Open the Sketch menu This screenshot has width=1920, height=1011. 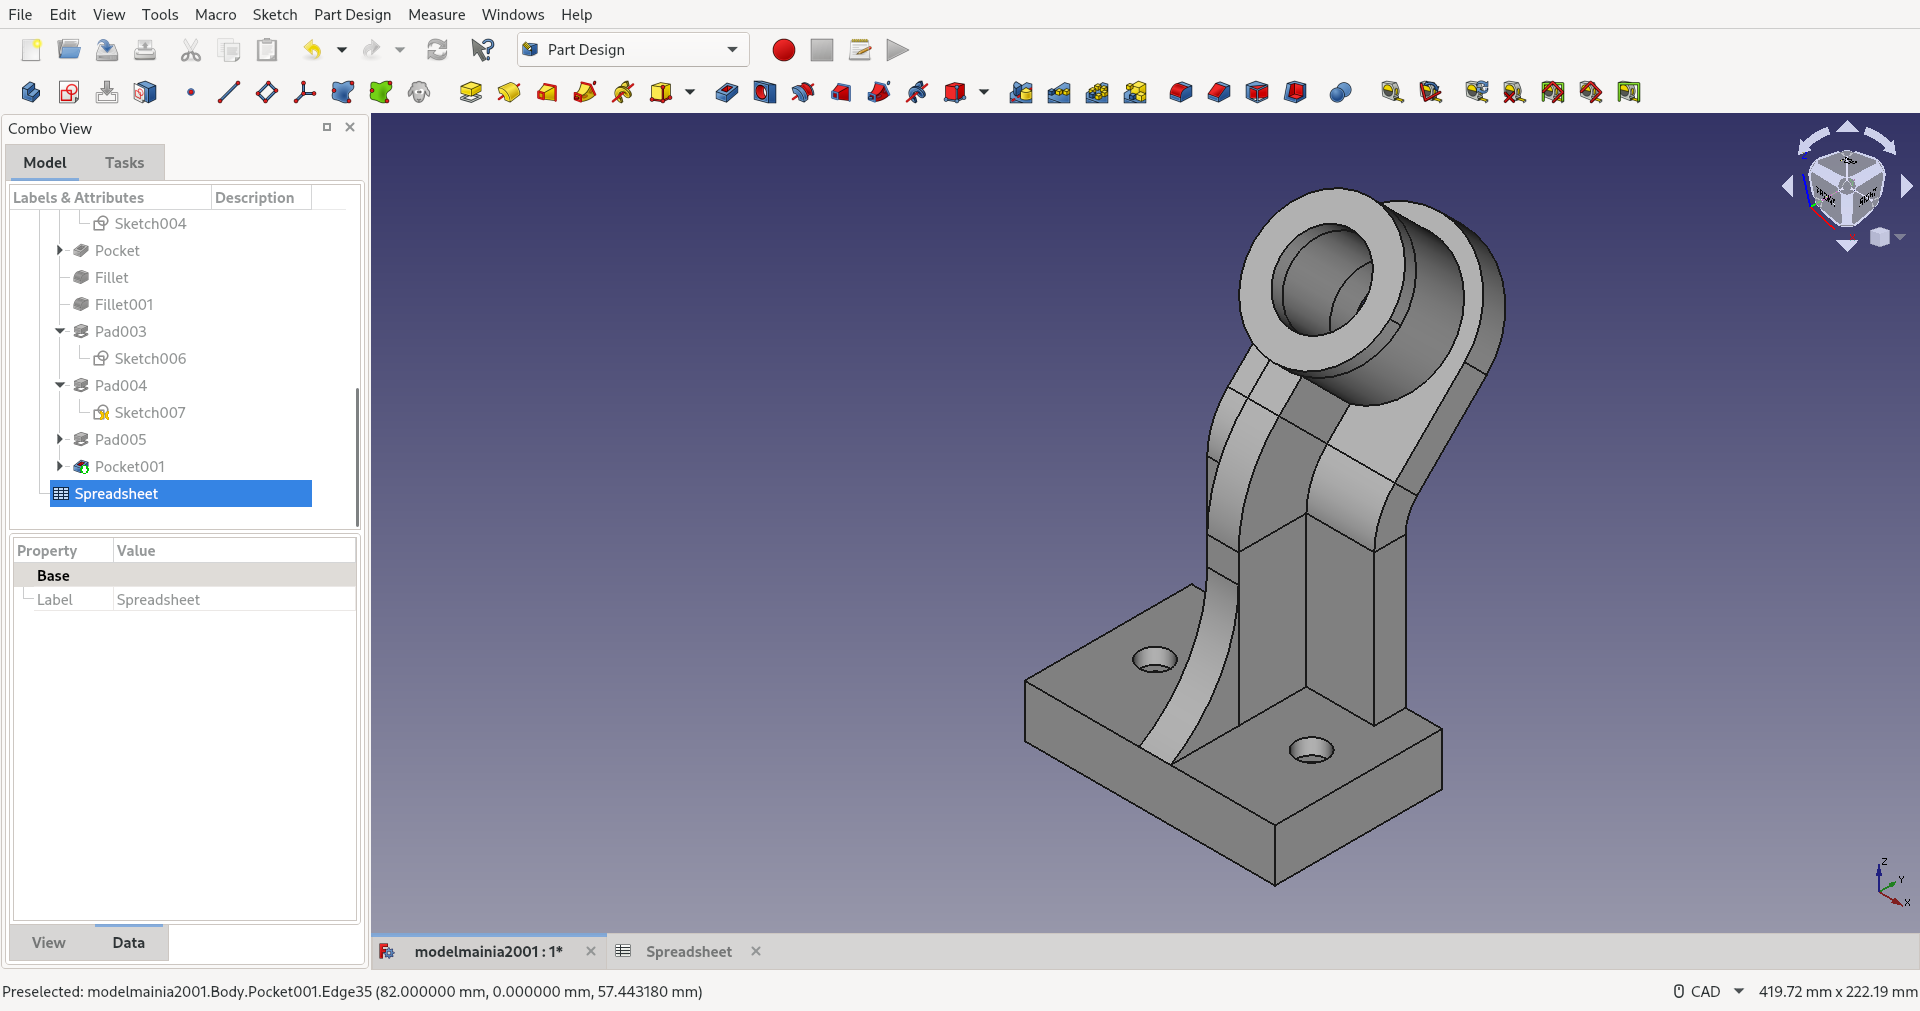pos(274,14)
